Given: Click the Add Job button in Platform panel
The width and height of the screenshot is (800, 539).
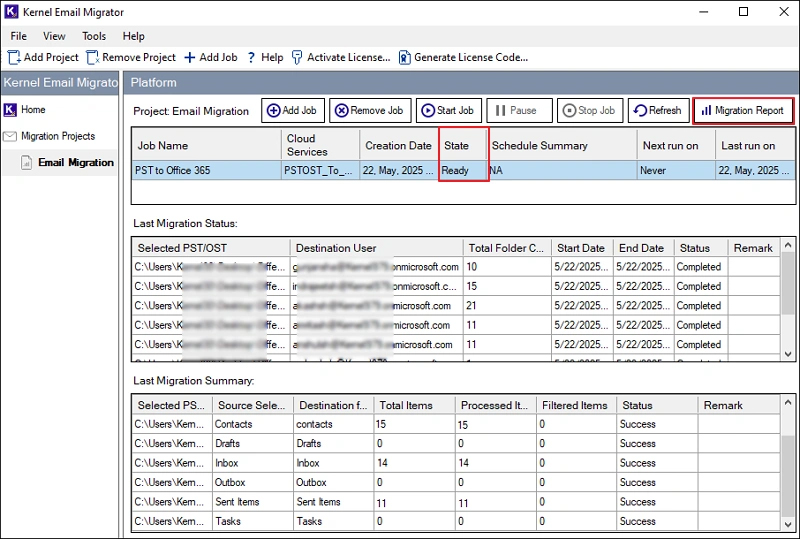Looking at the screenshot, I should click(x=293, y=110).
